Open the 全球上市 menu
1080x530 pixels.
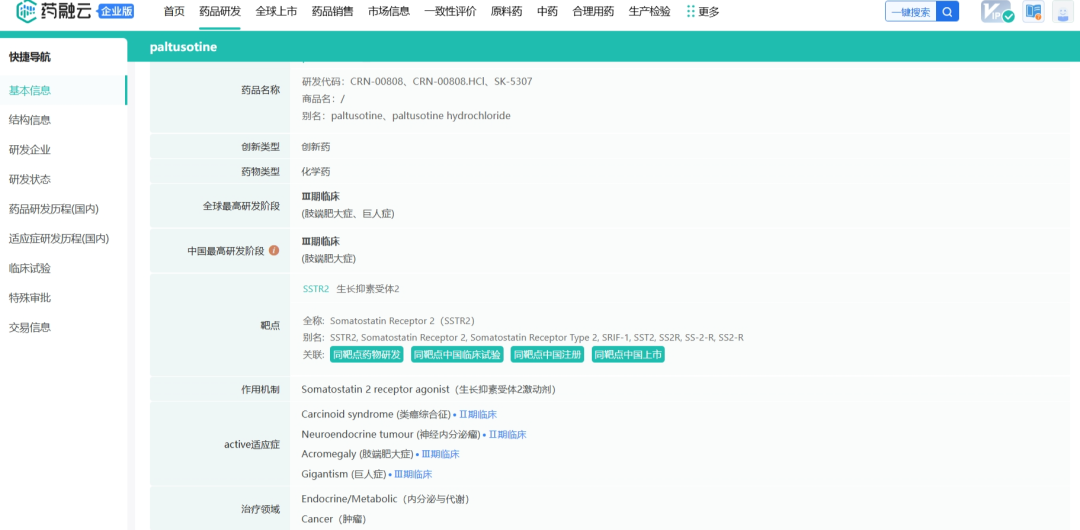[x=276, y=12]
